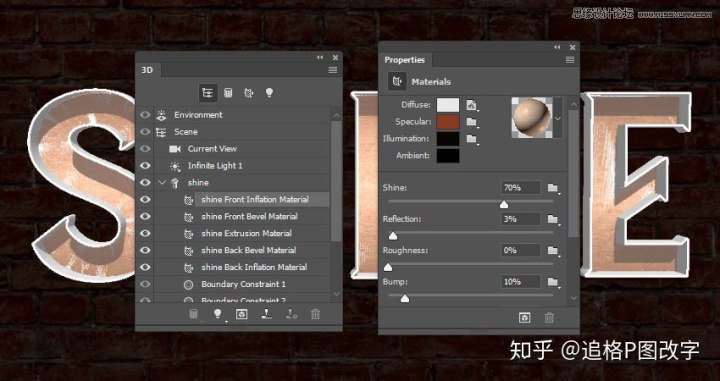Image resolution: width=720 pixels, height=381 pixels.
Task: Toggle visibility of Current View
Action: [145, 149]
